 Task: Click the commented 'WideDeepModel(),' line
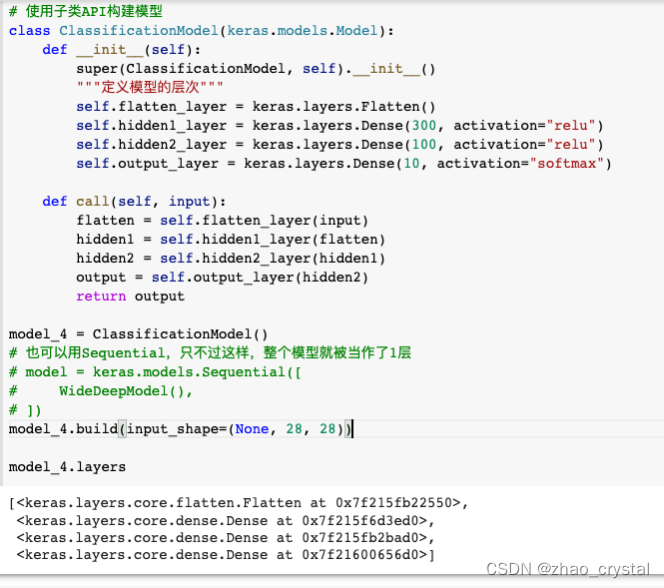click(101, 391)
